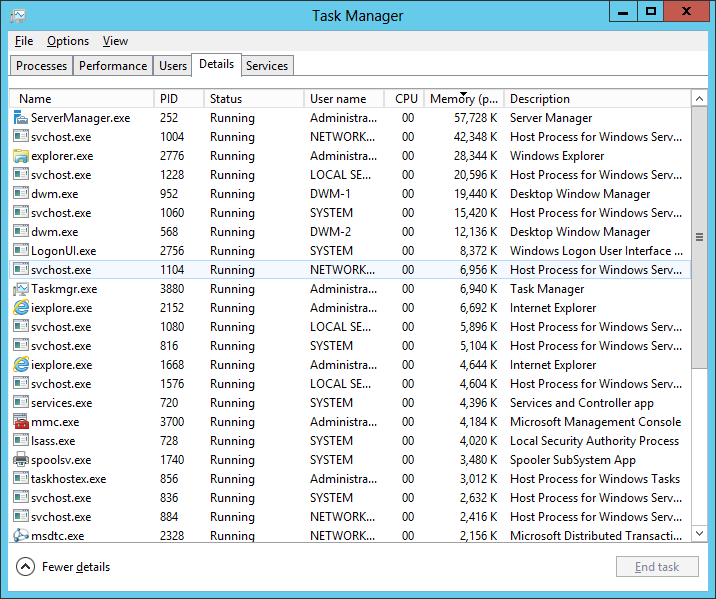The width and height of the screenshot is (716, 599).
Task: Click svchost.exe icon with PID 1060
Action: [x=21, y=213]
